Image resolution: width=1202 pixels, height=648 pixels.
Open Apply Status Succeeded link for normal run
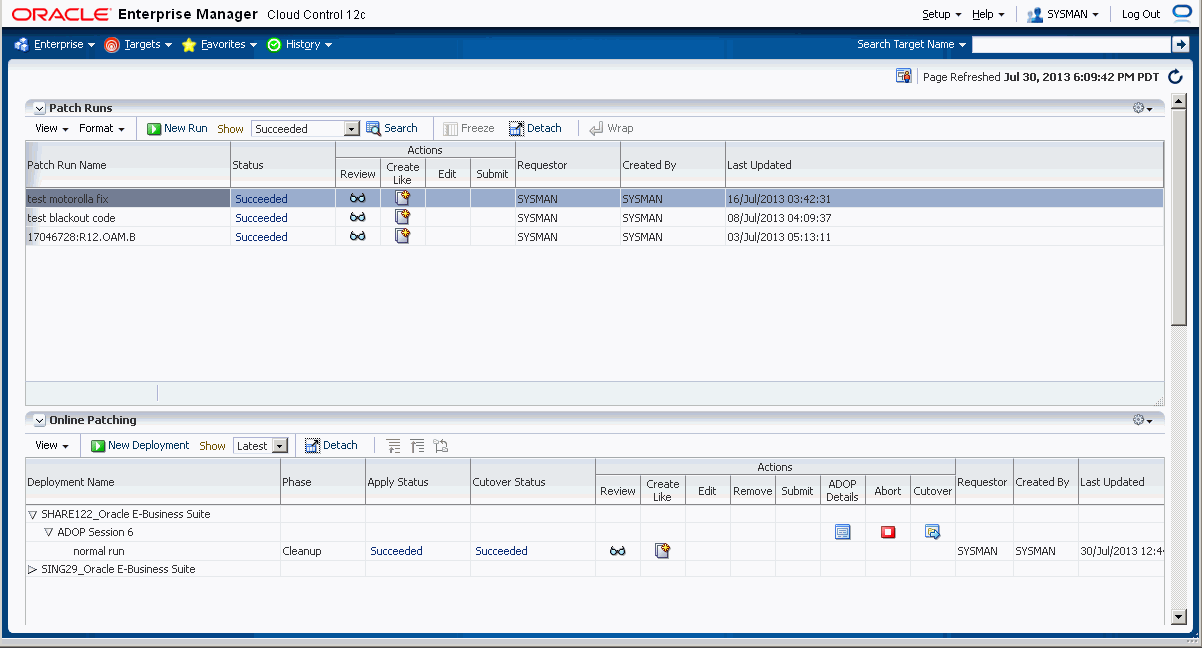(396, 551)
